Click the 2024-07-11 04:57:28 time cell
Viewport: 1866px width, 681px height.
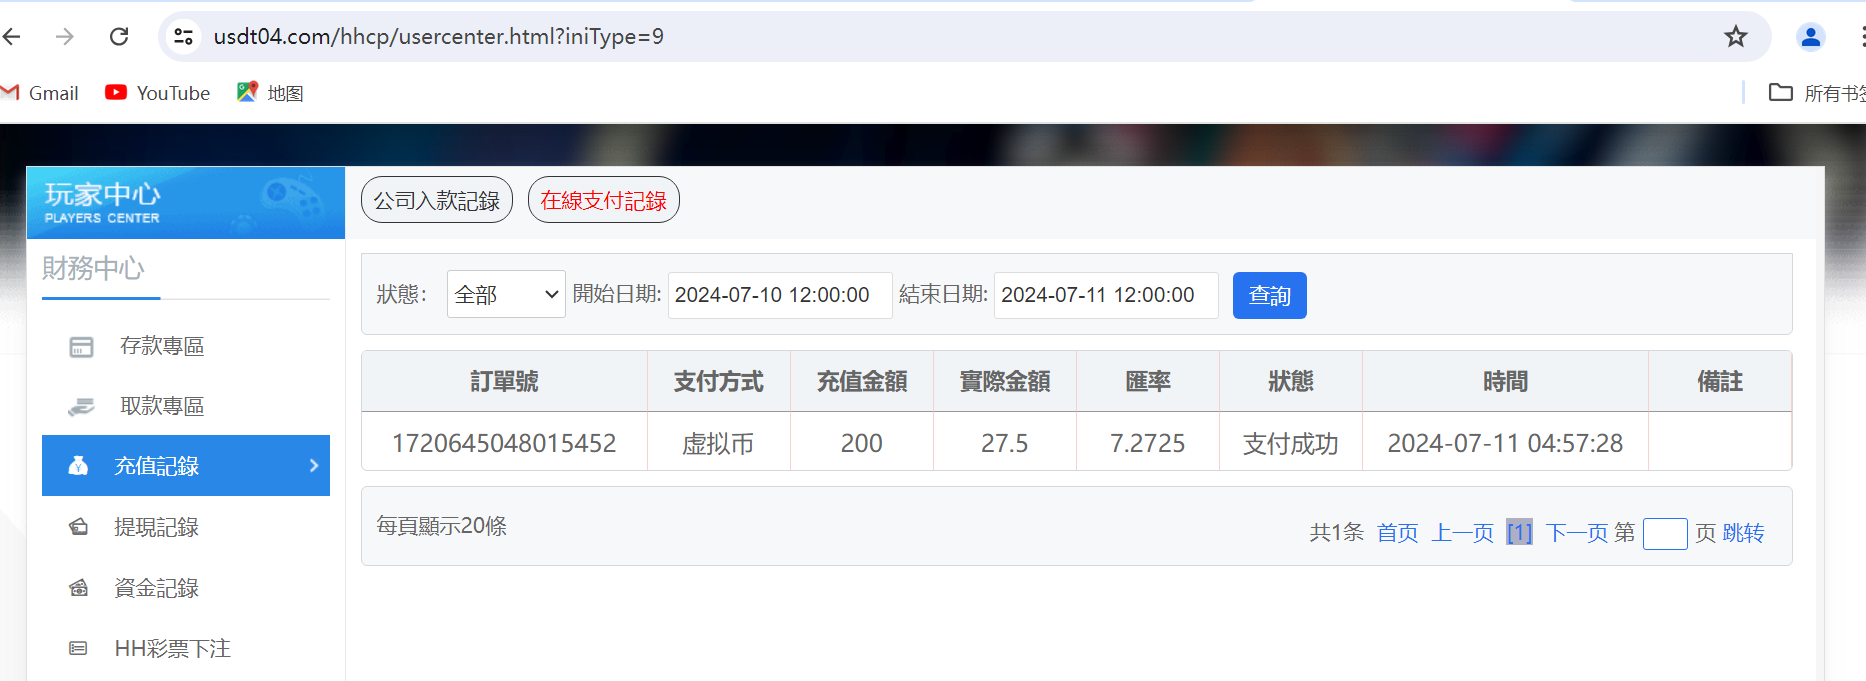pyautogui.click(x=1505, y=443)
